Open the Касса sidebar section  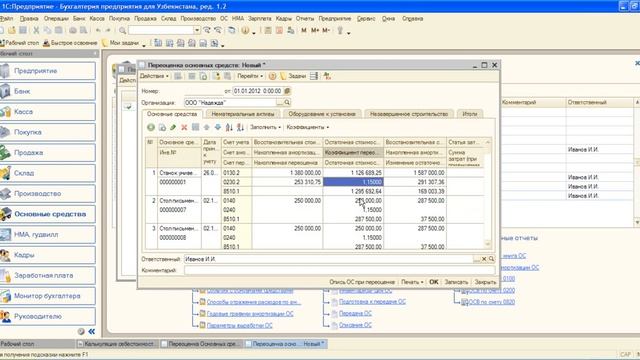48,111
